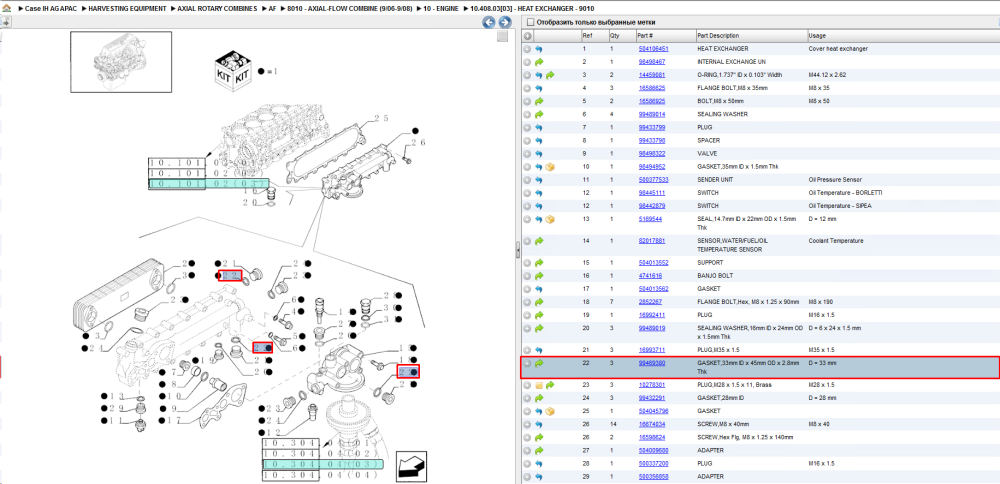This screenshot has width=1000, height=484.
Task: Click the panel splitter handle between diagram and table
Action: [x=517, y=249]
